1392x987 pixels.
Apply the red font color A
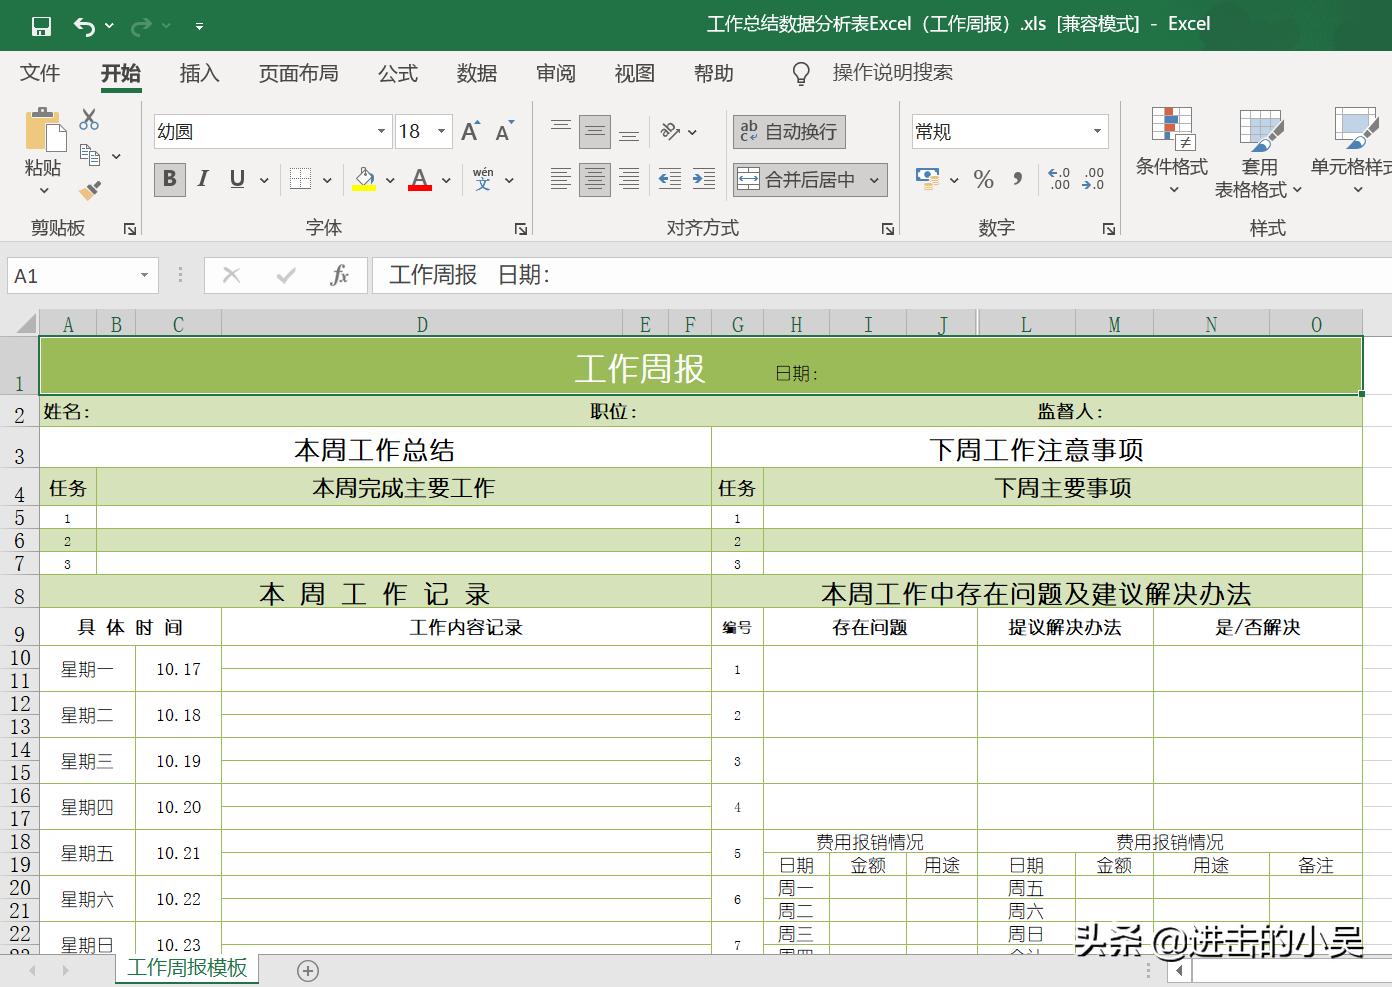[x=420, y=179]
